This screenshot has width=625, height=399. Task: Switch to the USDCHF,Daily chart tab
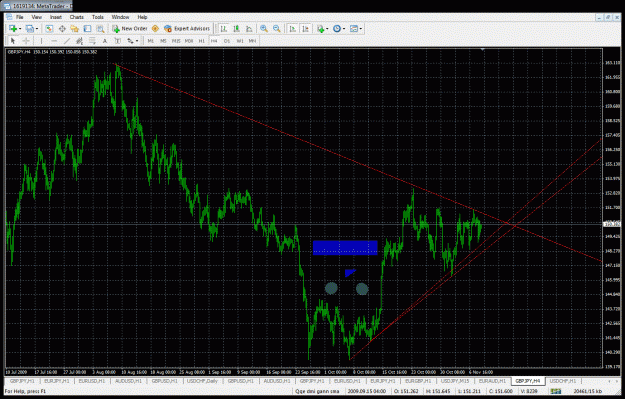pyautogui.click(x=202, y=381)
